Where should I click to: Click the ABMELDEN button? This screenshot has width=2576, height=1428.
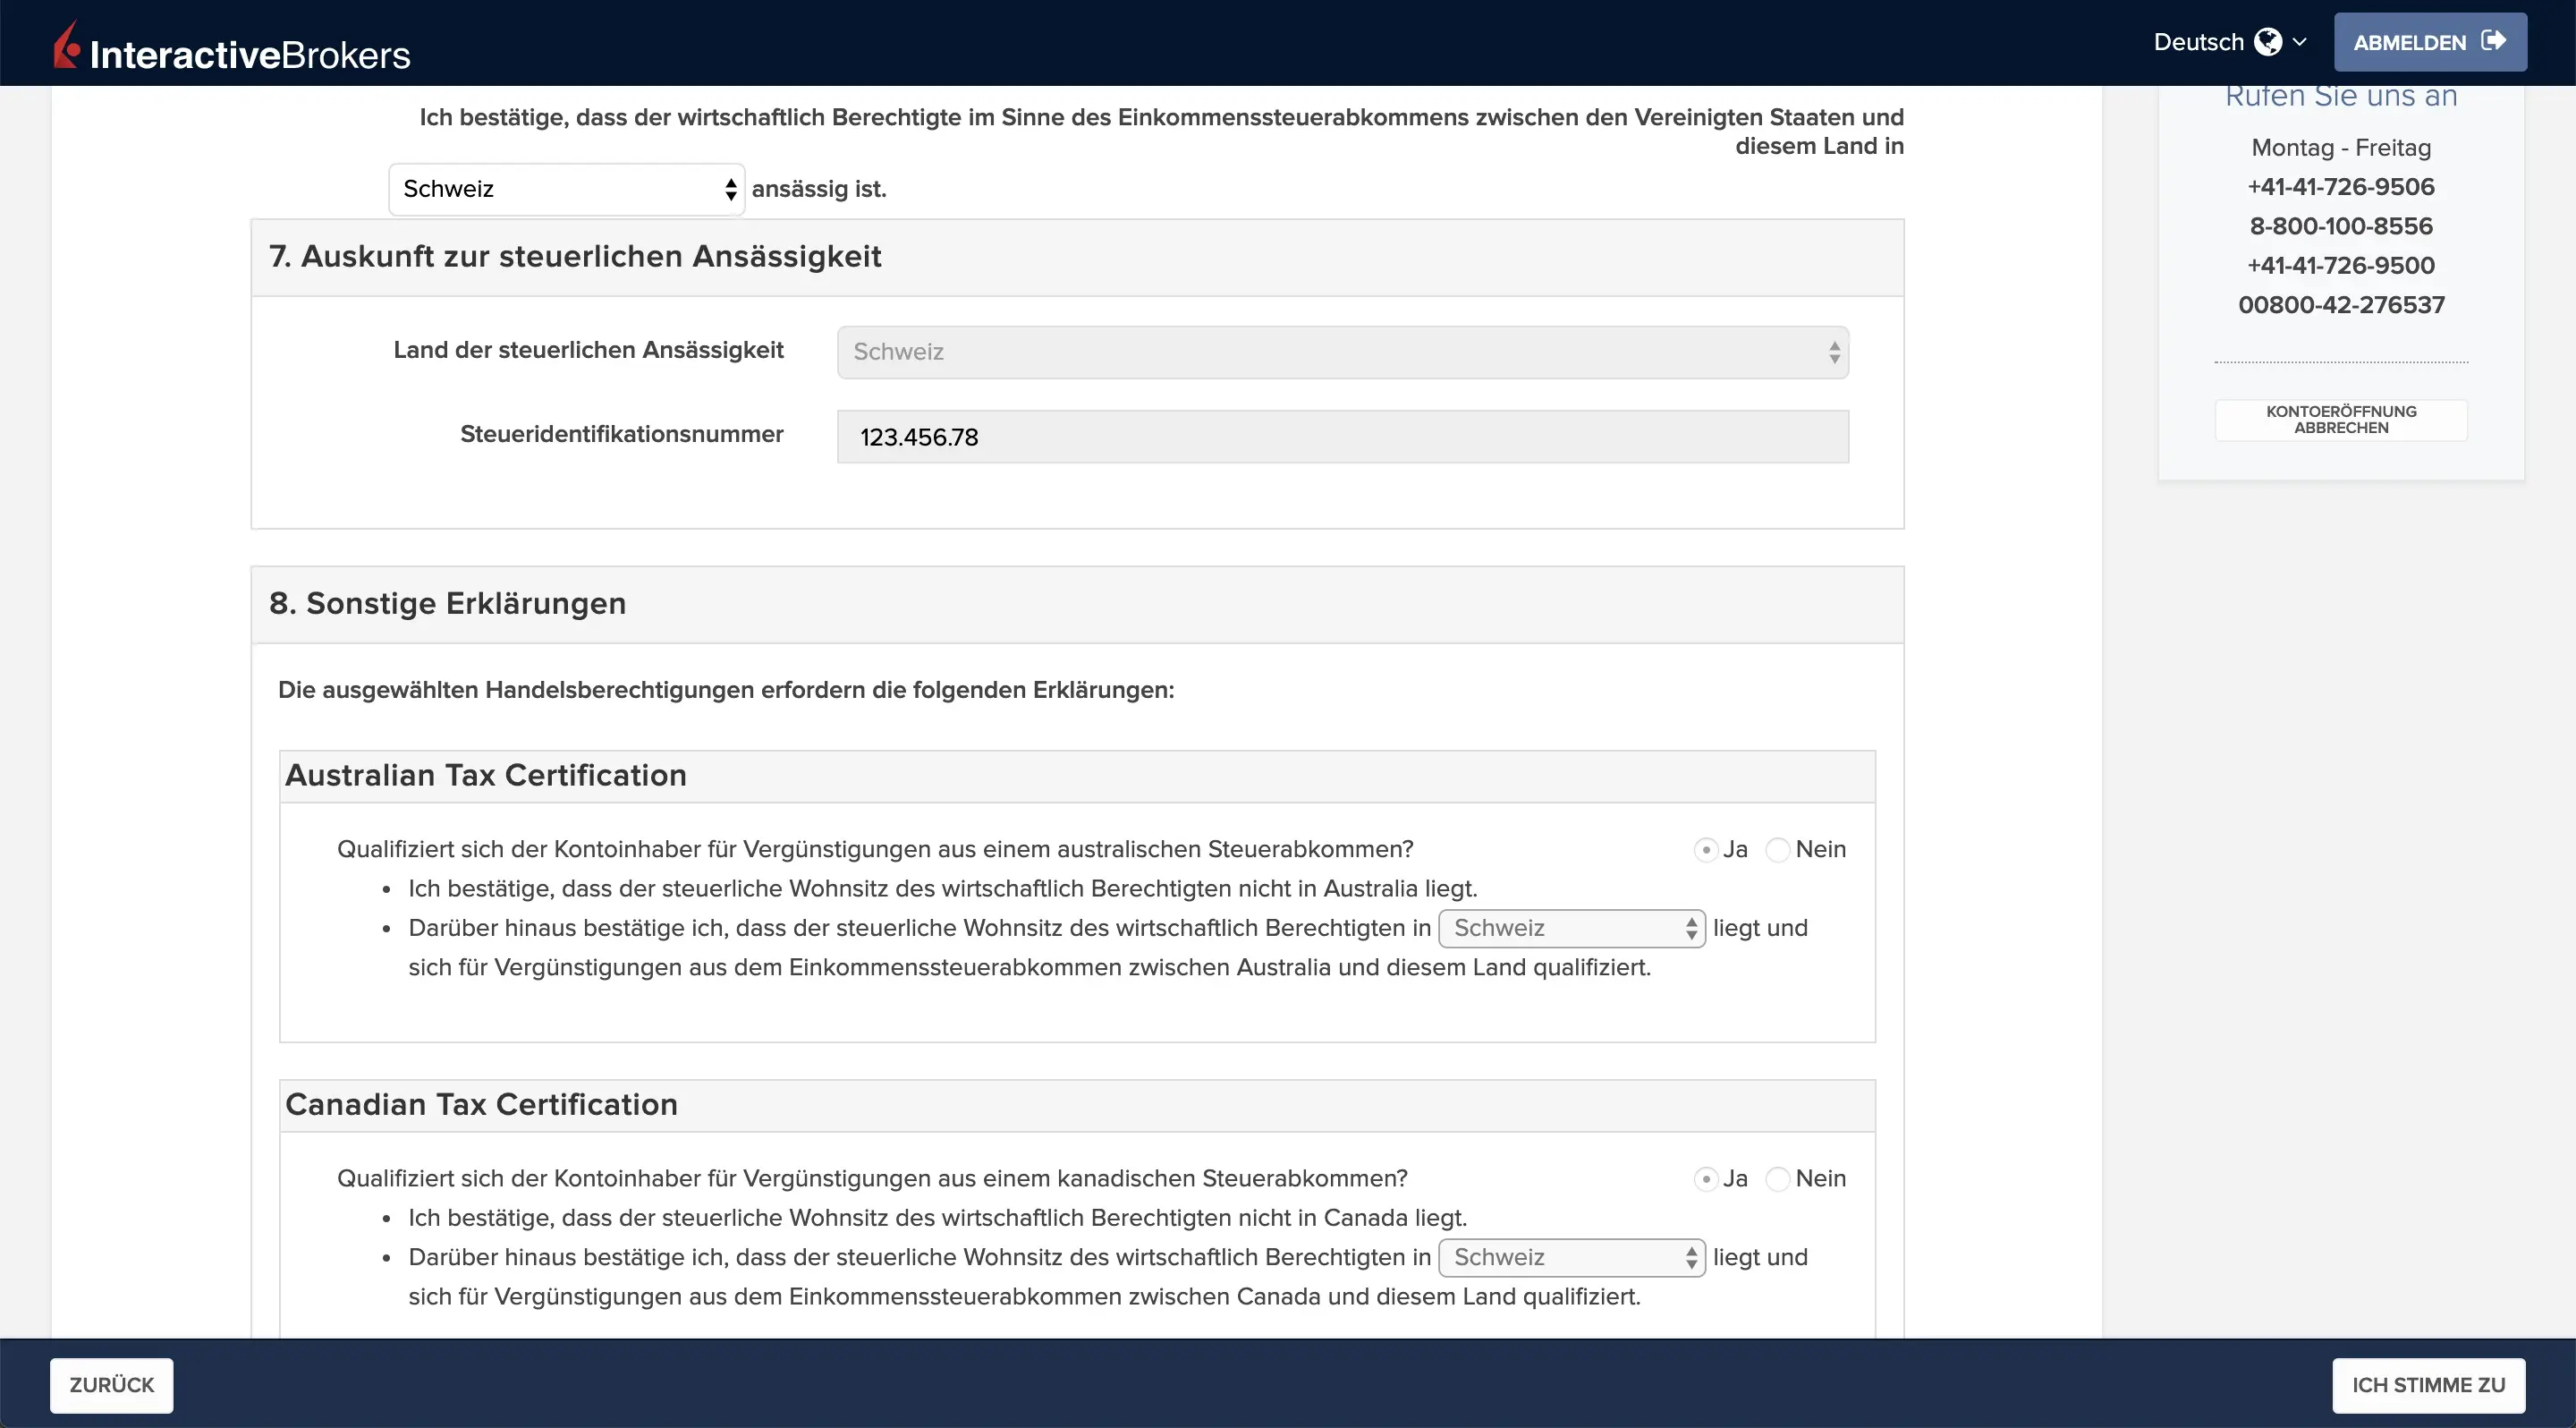tap(2430, 42)
